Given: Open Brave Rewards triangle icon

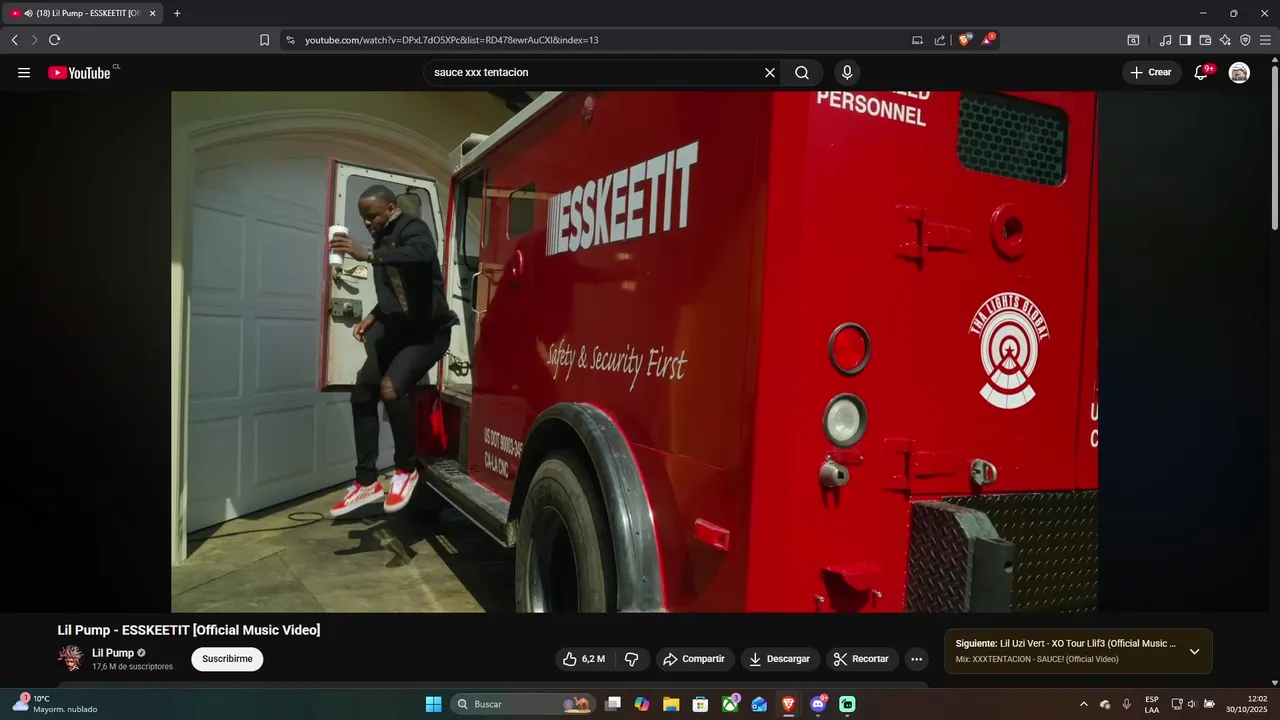Looking at the screenshot, I should 988,40.
